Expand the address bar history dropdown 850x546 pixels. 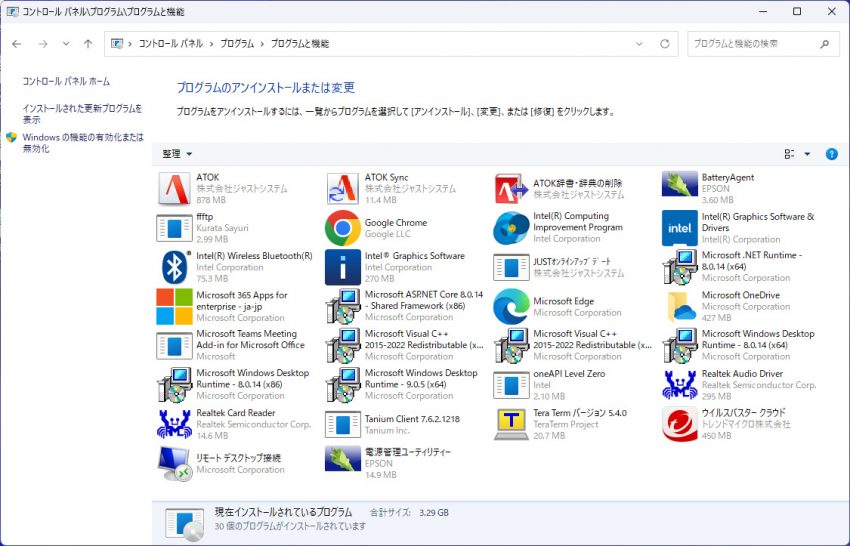639,44
